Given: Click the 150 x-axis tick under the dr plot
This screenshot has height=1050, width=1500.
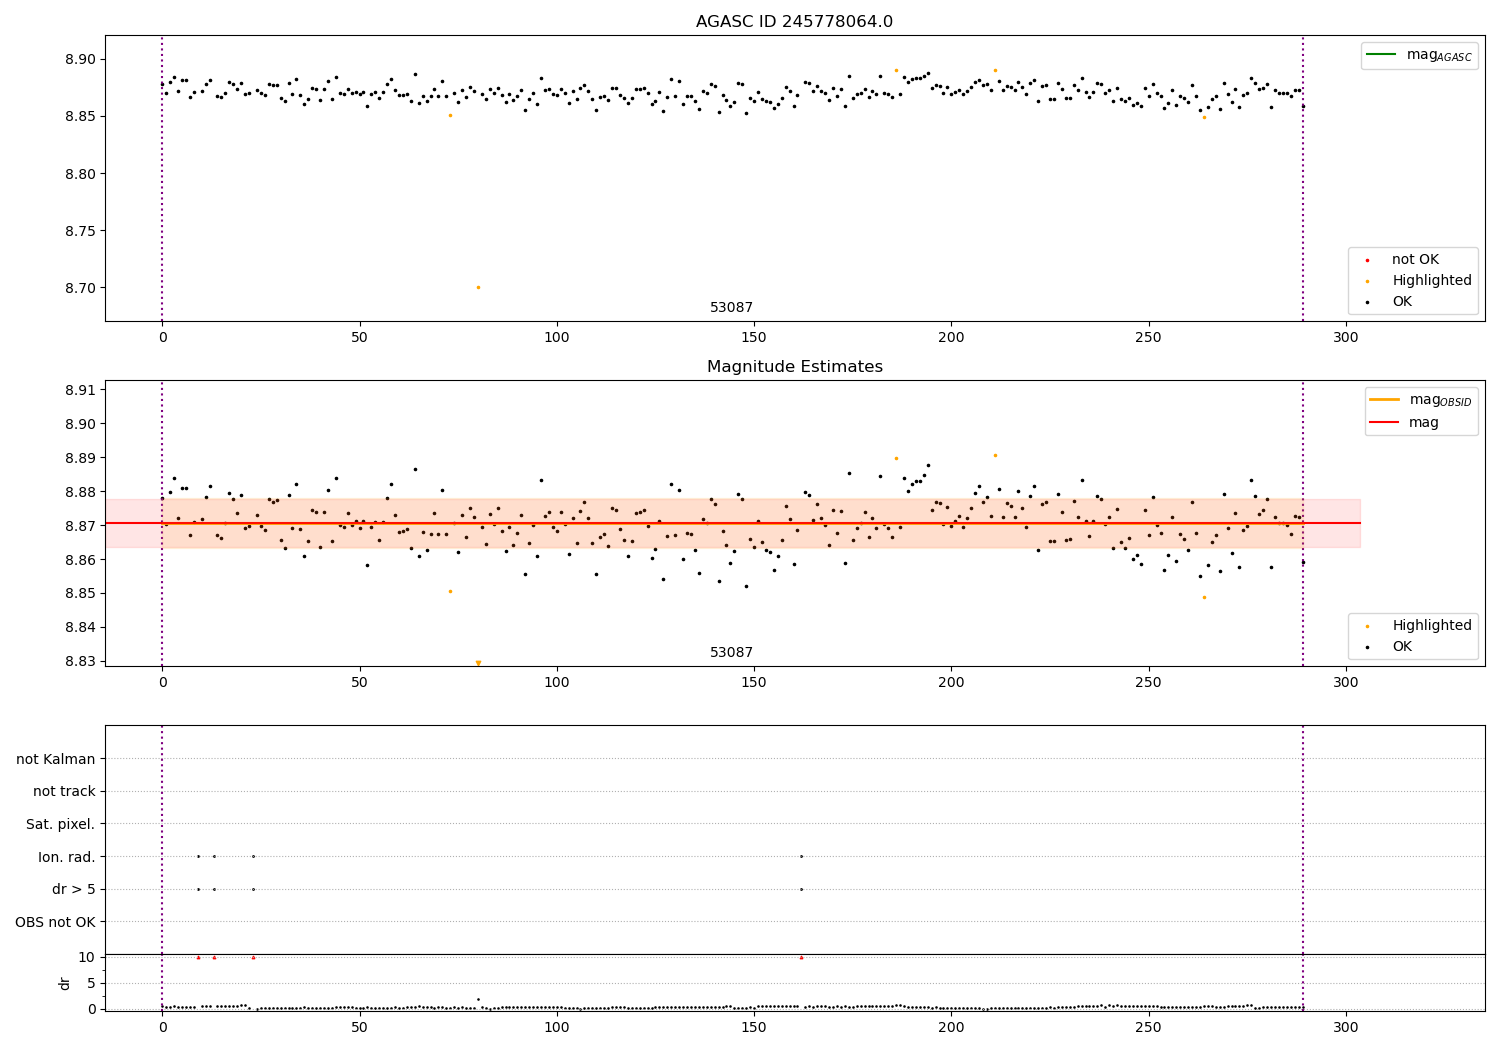Looking at the screenshot, I should (x=754, y=1027).
